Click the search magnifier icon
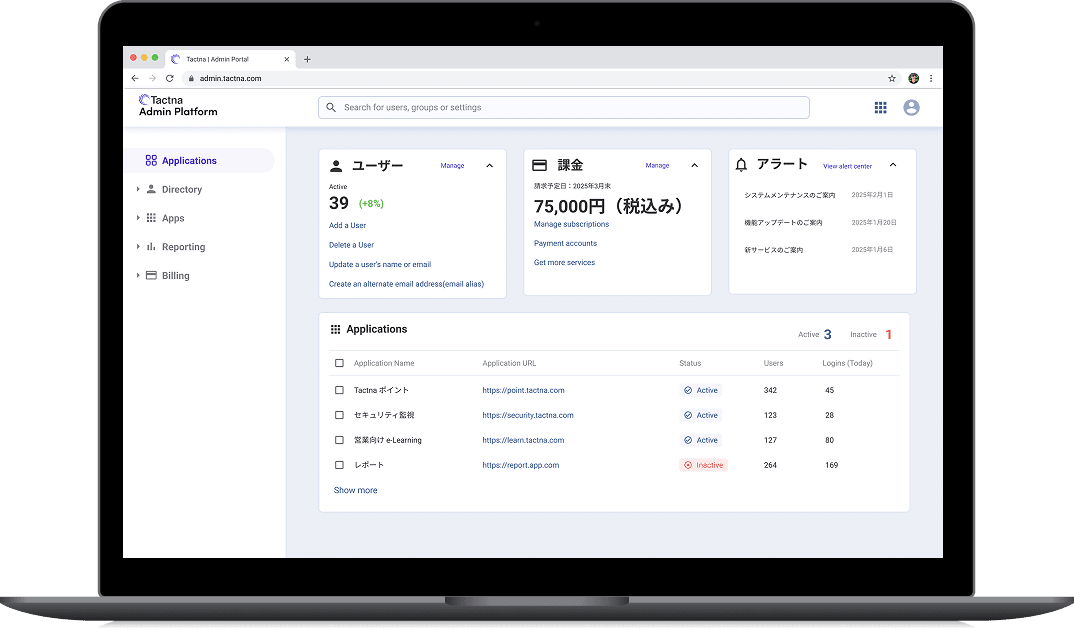This screenshot has height=629, width=1074. (x=331, y=108)
